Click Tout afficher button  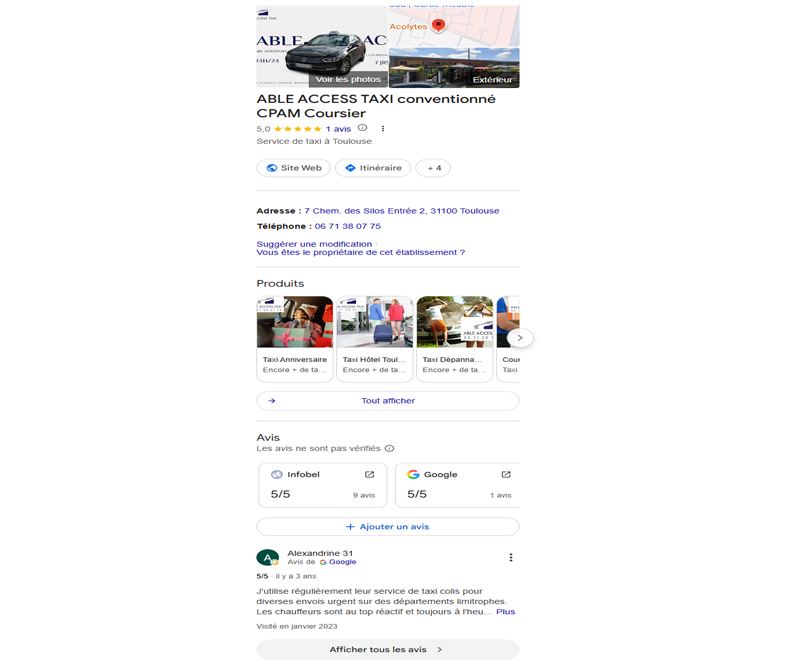(x=388, y=401)
